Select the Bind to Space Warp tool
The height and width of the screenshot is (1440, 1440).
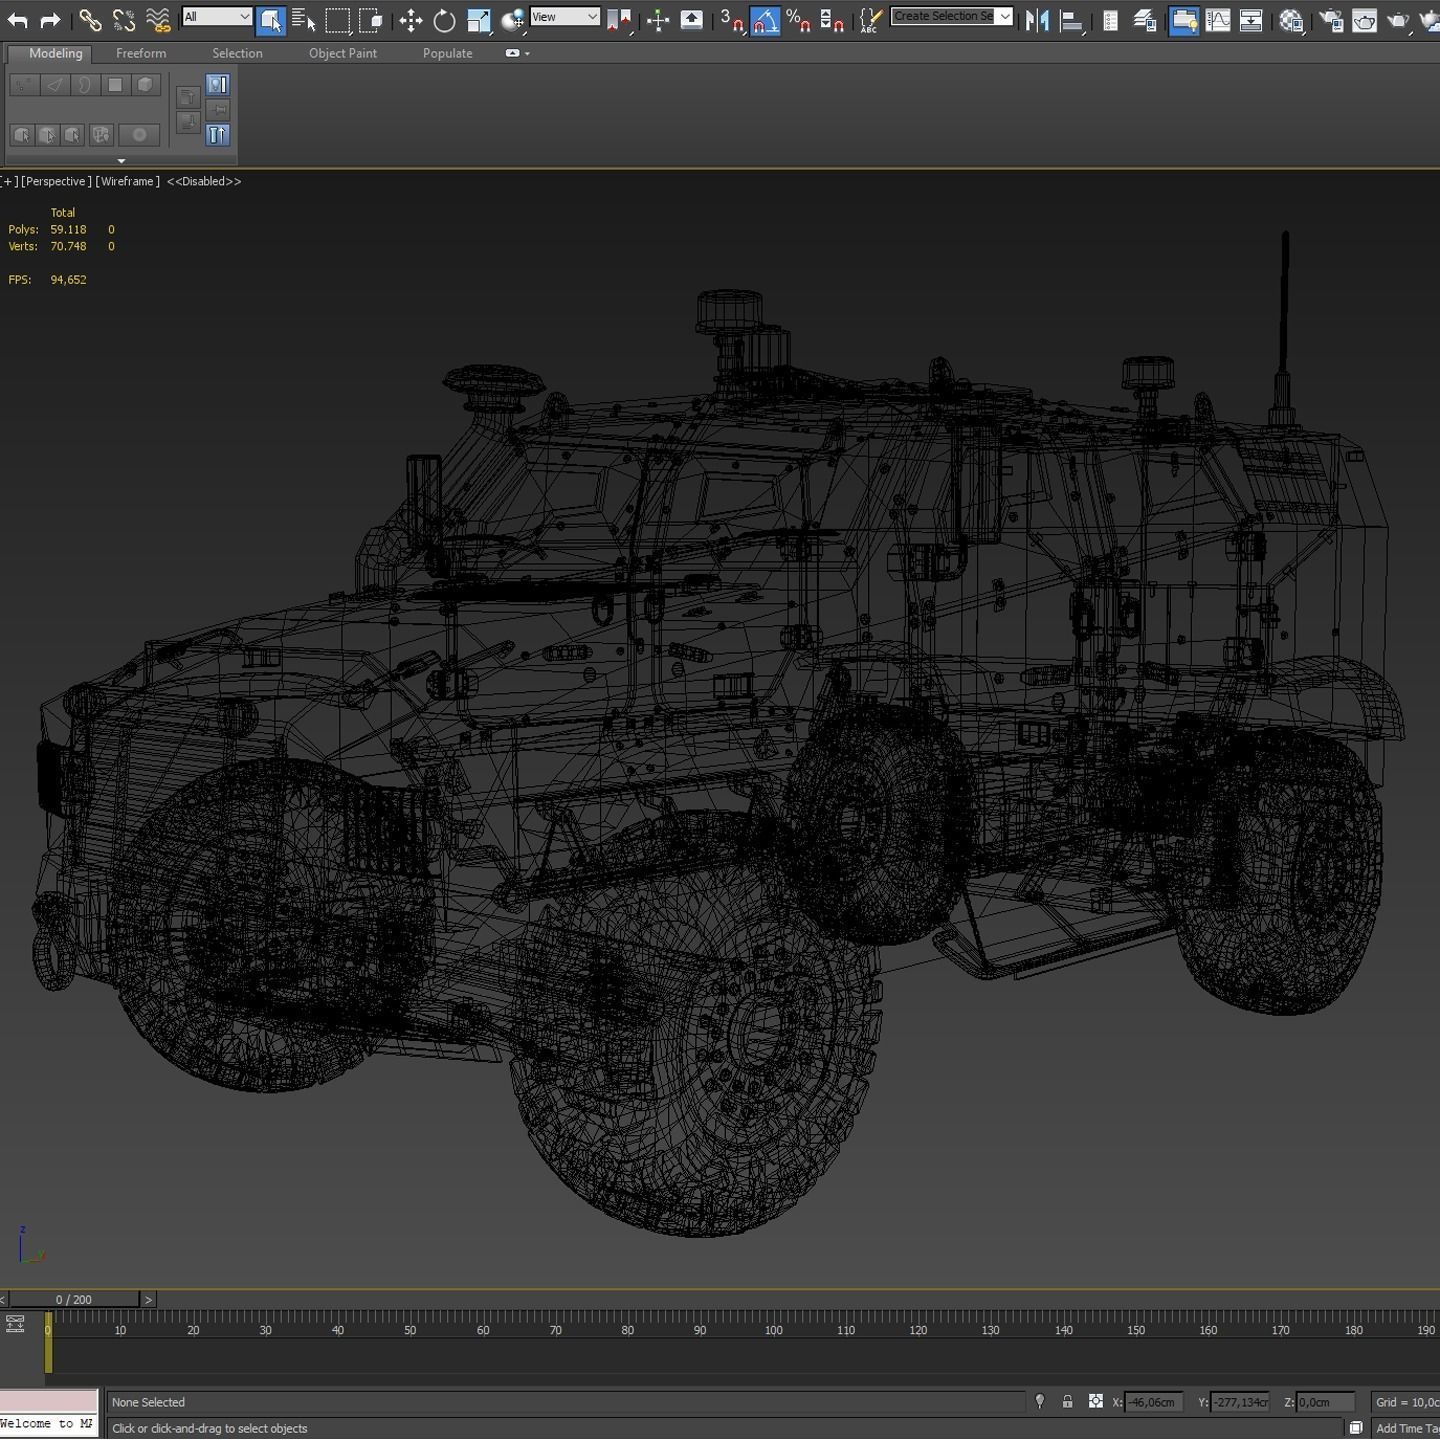pyautogui.click(x=157, y=19)
